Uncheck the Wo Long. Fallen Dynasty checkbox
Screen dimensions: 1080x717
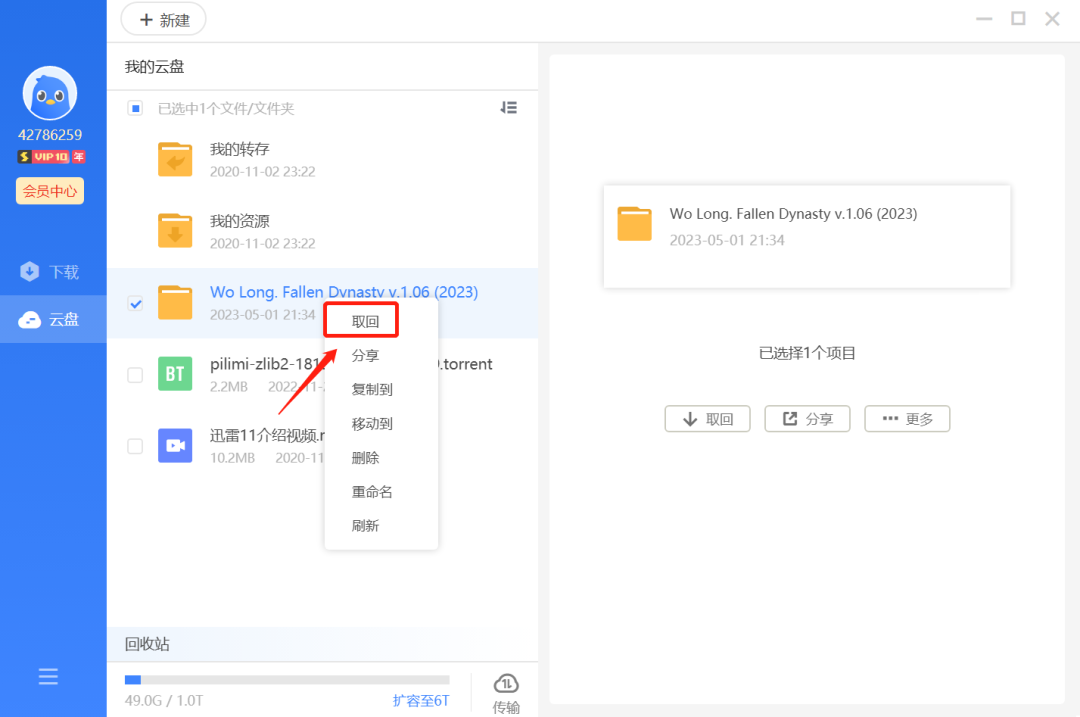pos(135,303)
